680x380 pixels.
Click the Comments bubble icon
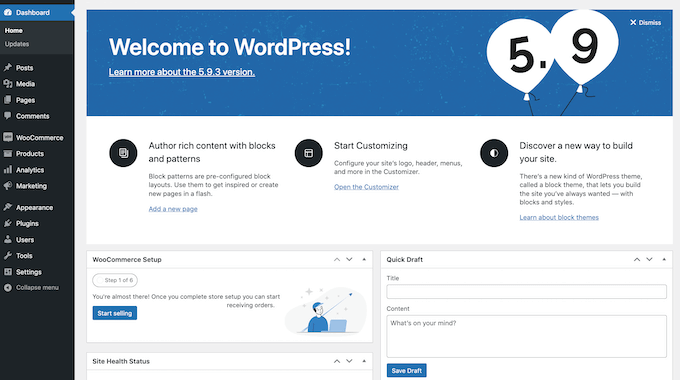(7, 116)
